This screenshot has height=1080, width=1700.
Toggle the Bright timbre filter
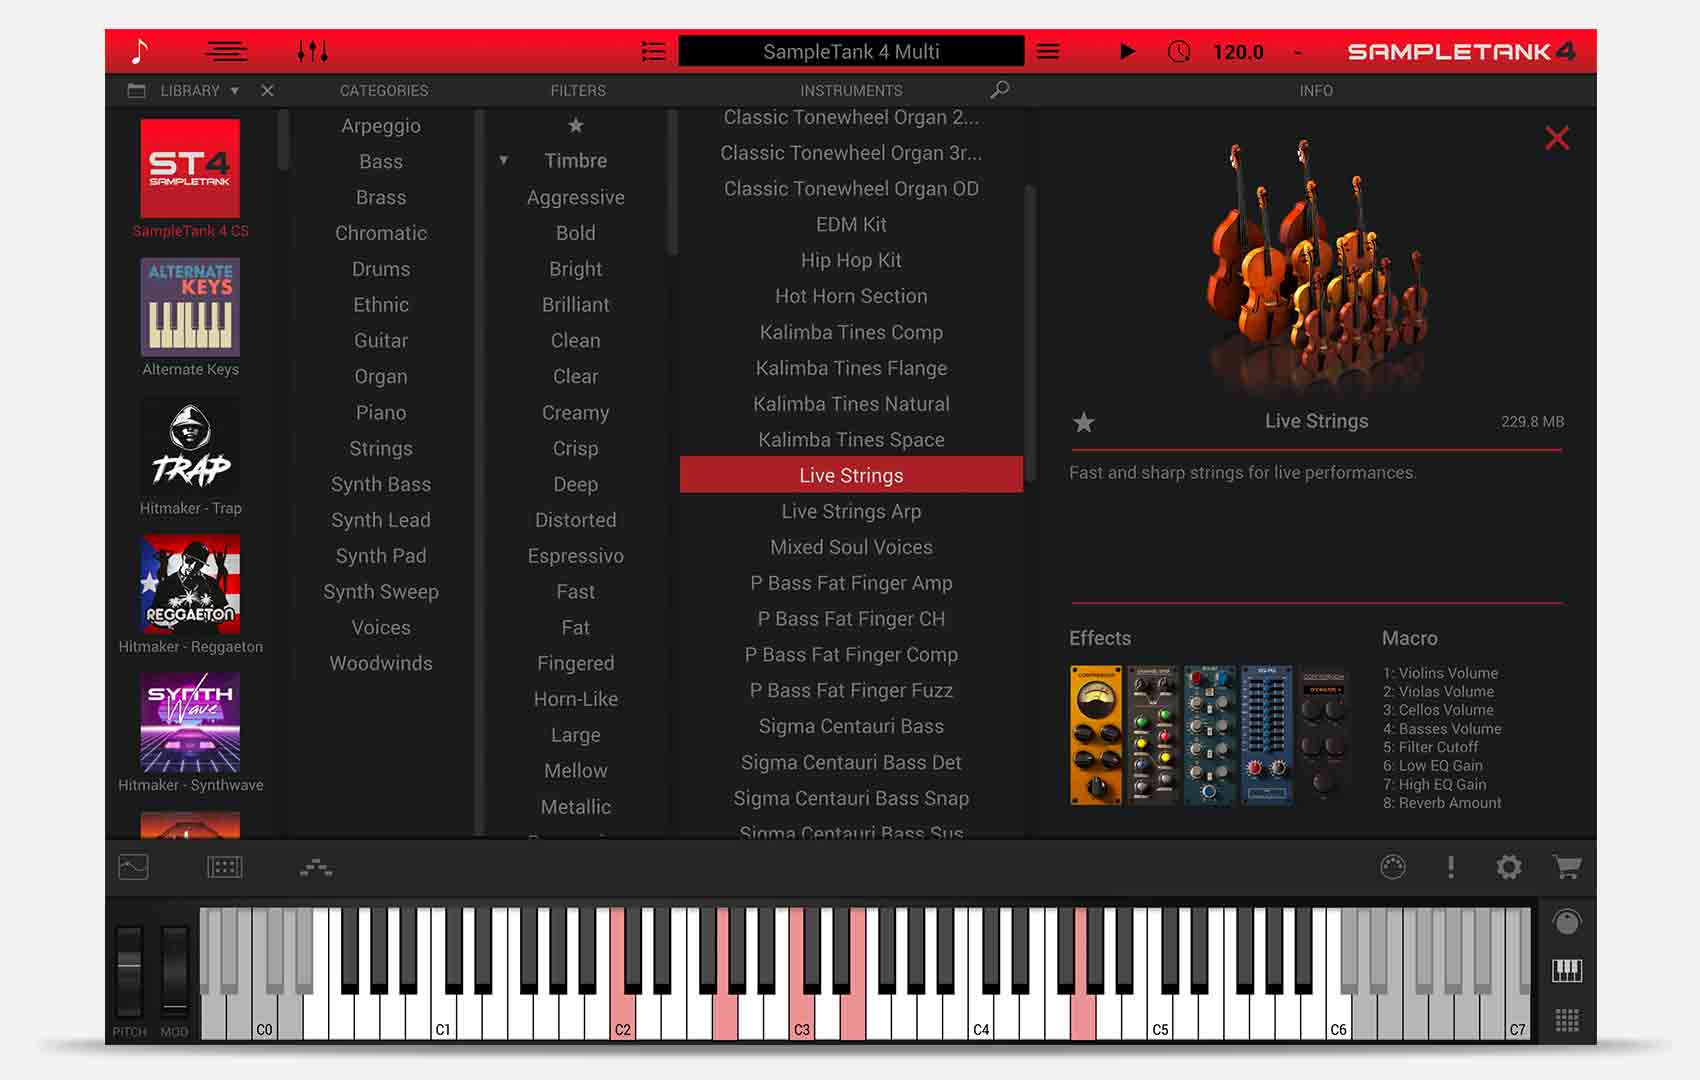pos(576,269)
